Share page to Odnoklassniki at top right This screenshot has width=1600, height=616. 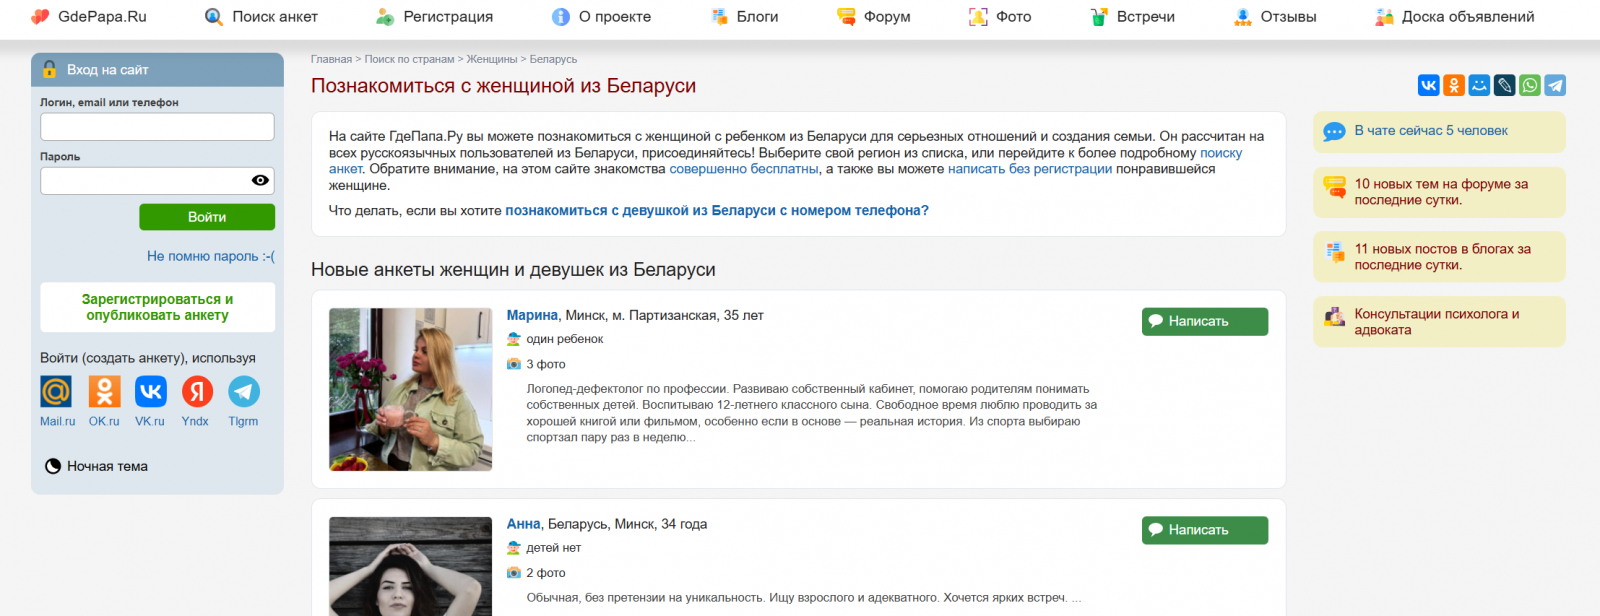(1454, 86)
